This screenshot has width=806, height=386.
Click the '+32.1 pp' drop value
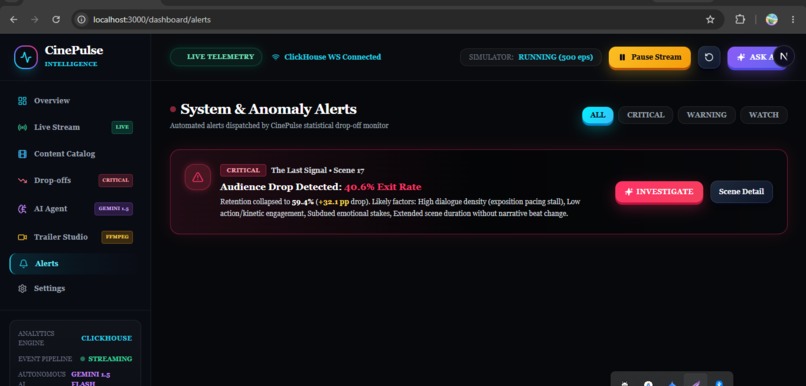click(334, 202)
